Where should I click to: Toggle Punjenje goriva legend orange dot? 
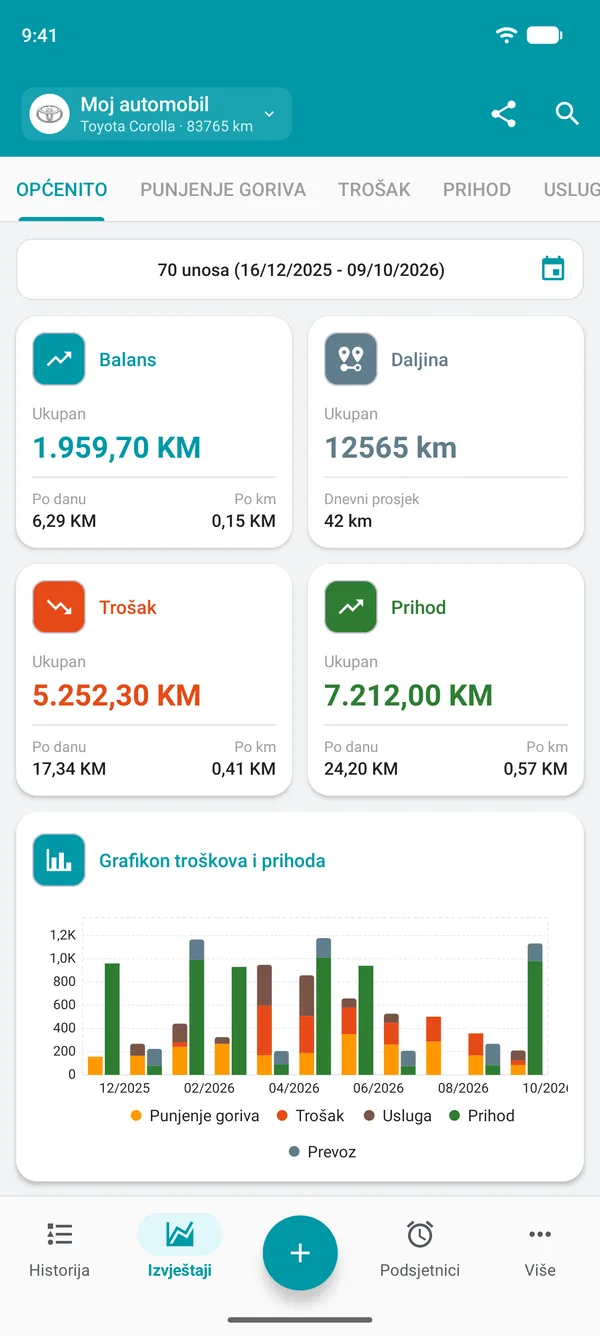click(x=137, y=1116)
